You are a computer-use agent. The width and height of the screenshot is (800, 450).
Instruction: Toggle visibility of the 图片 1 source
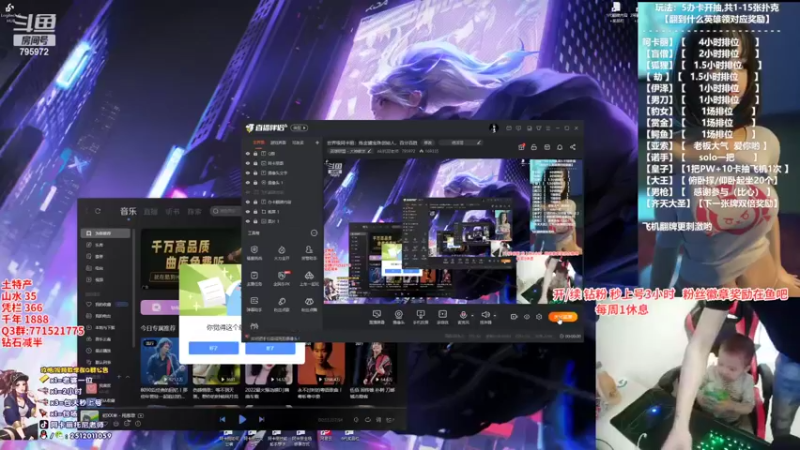coord(248,221)
